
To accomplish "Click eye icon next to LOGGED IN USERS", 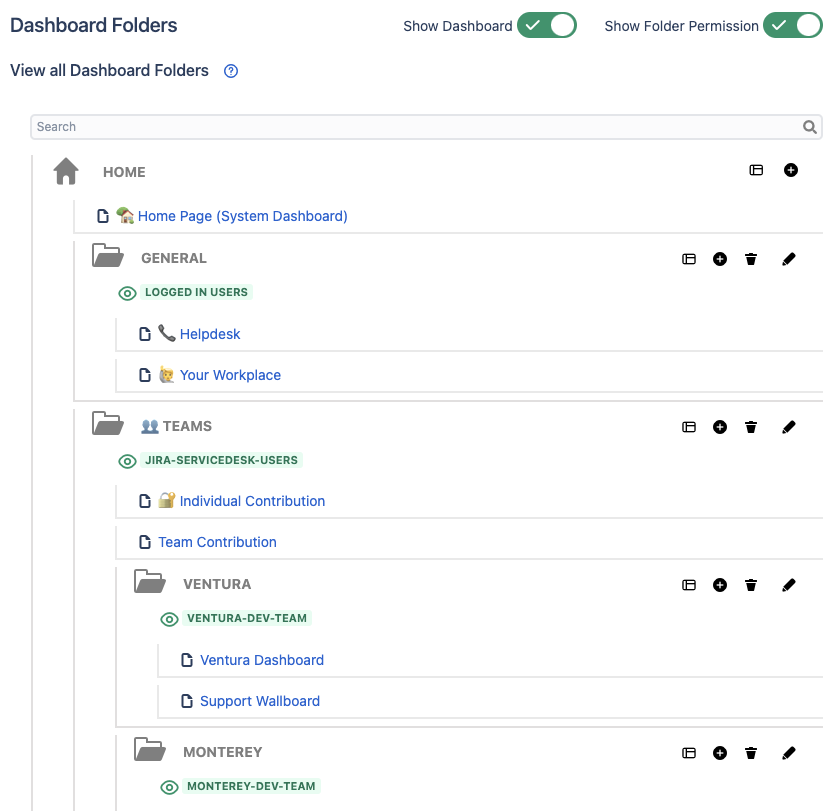I will pyautogui.click(x=127, y=293).
